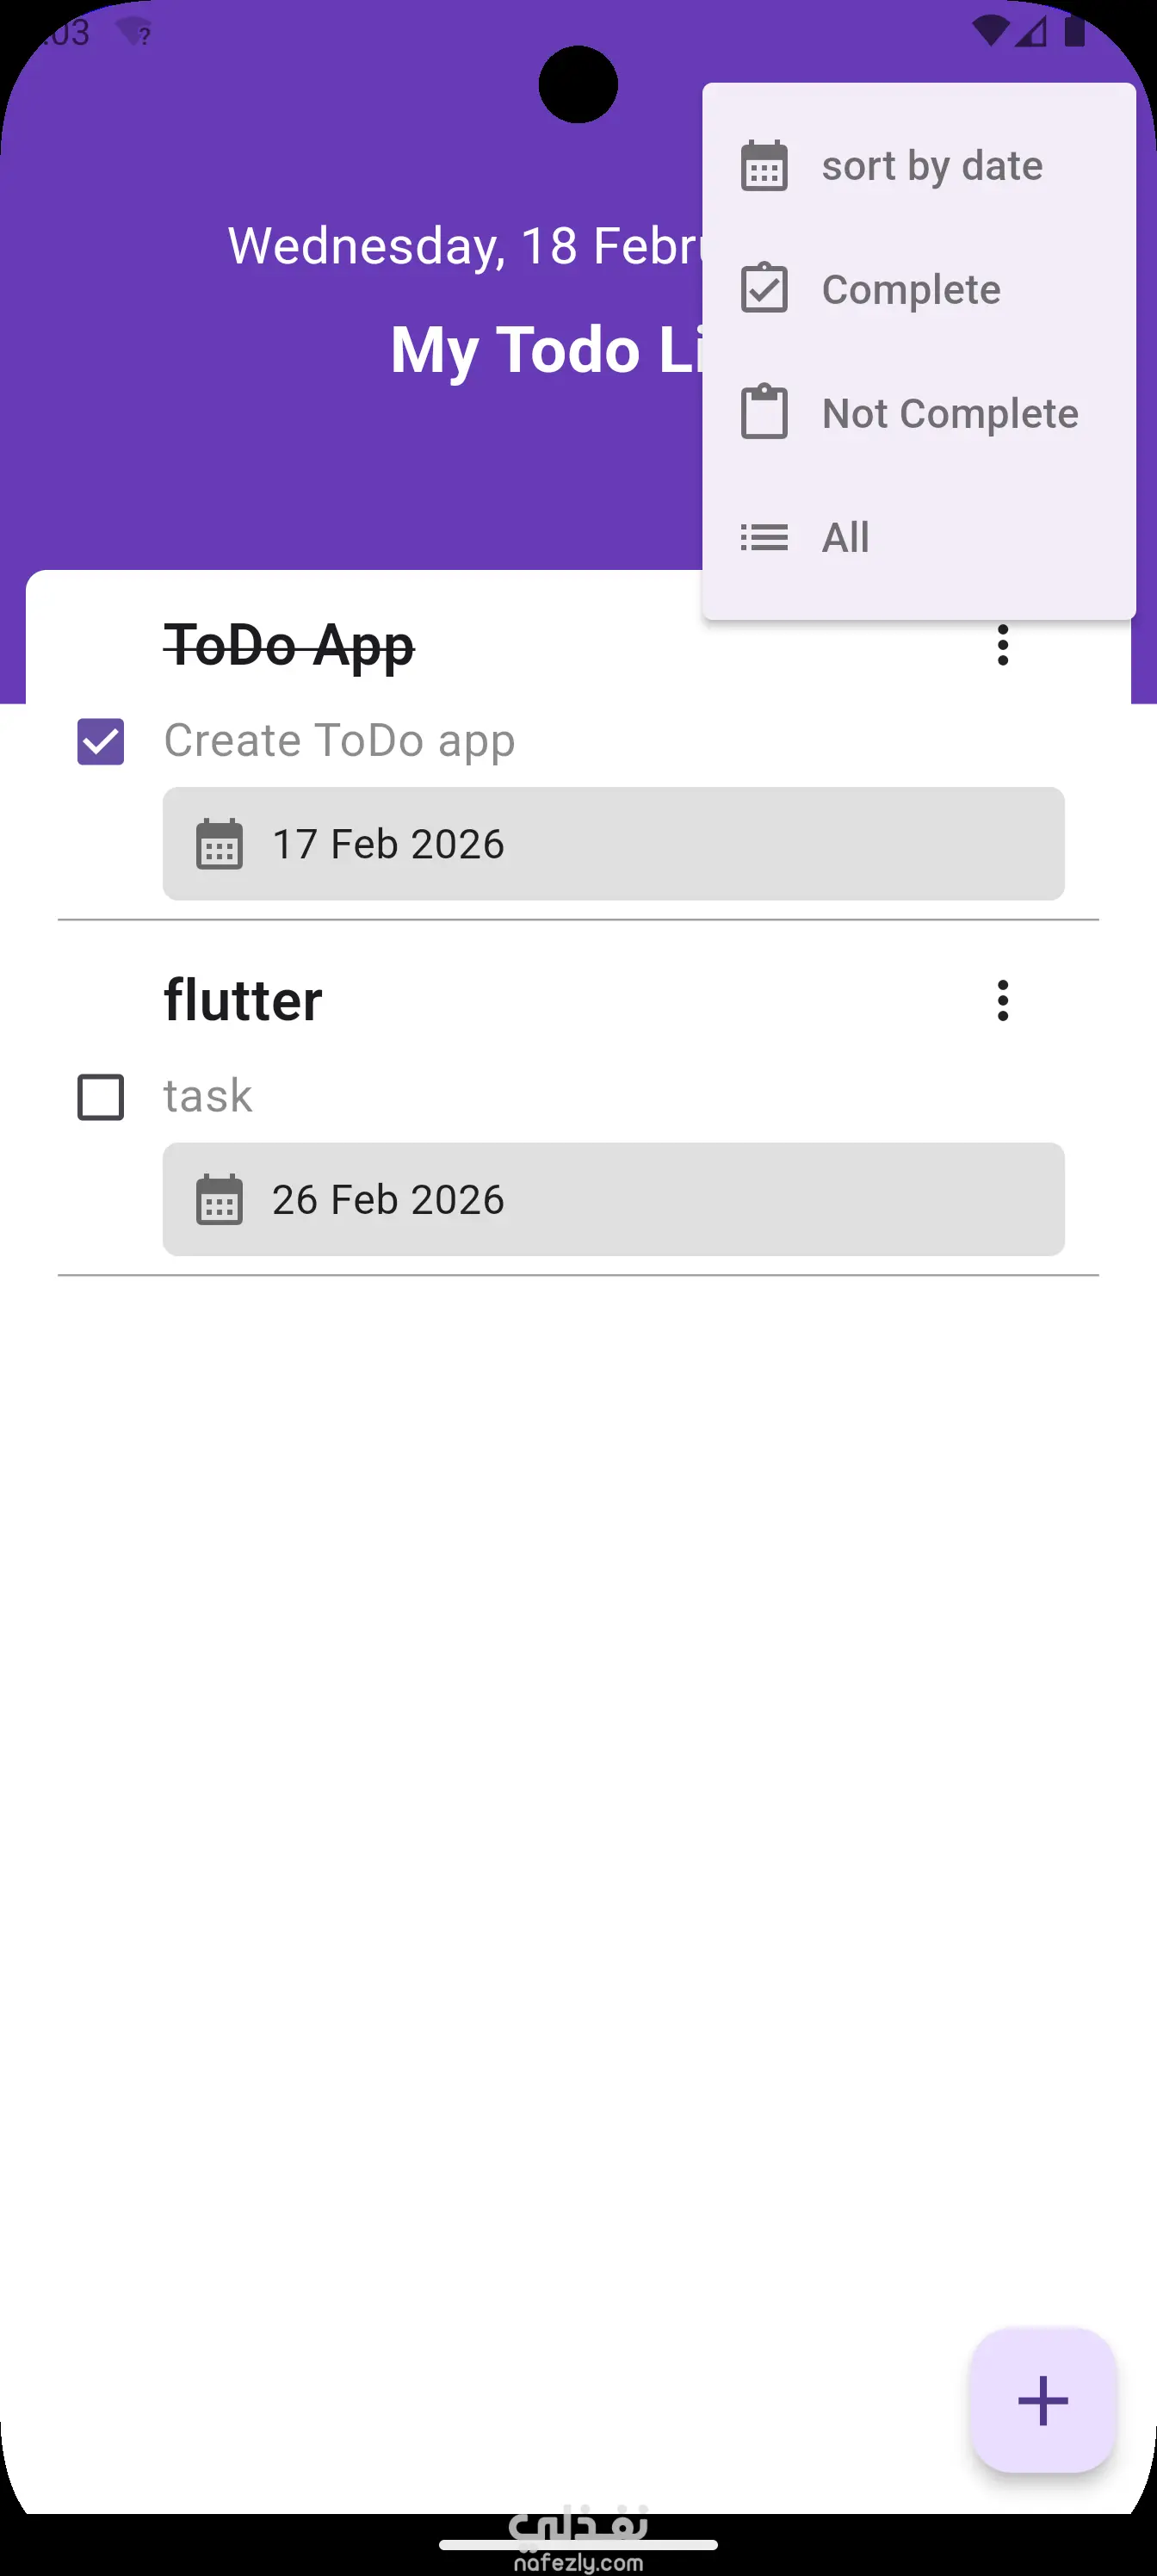
Task: Tap the flutter task title
Action: 243,1000
